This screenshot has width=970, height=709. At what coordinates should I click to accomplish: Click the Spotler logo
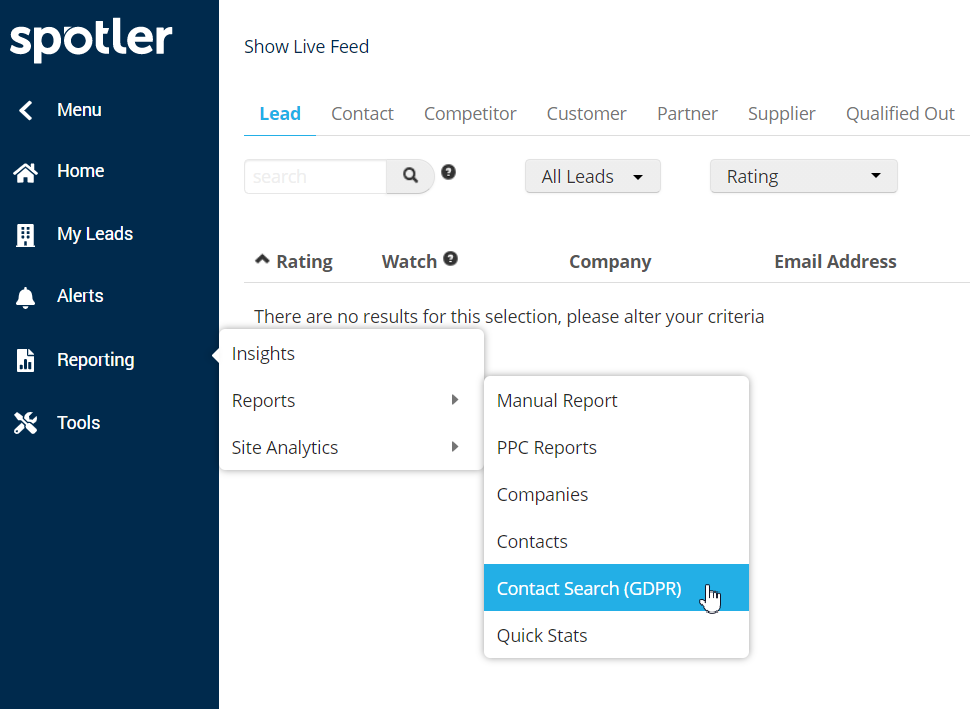click(90, 40)
